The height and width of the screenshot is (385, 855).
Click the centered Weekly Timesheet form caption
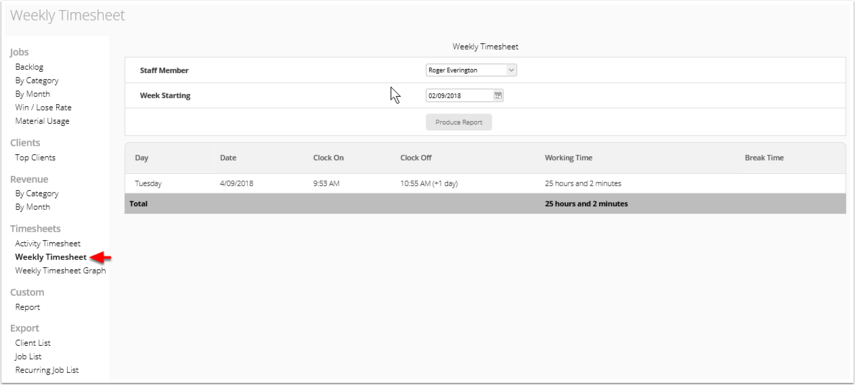tap(485, 47)
